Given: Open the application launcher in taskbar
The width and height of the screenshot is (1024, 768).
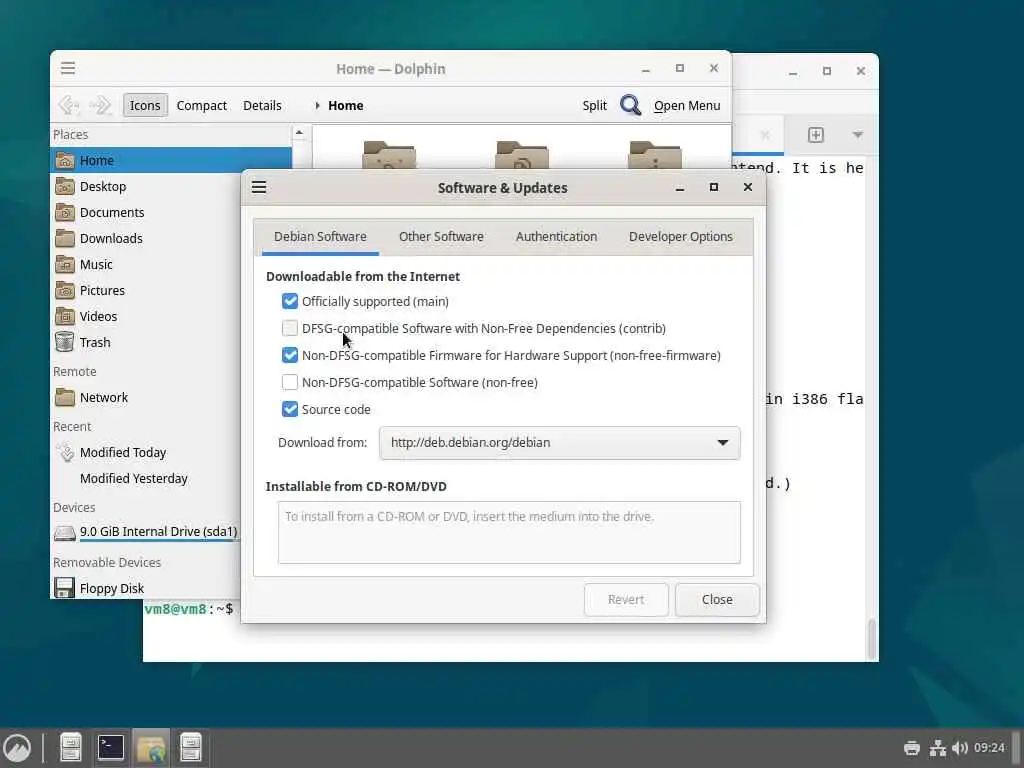Looking at the screenshot, I should (x=17, y=748).
